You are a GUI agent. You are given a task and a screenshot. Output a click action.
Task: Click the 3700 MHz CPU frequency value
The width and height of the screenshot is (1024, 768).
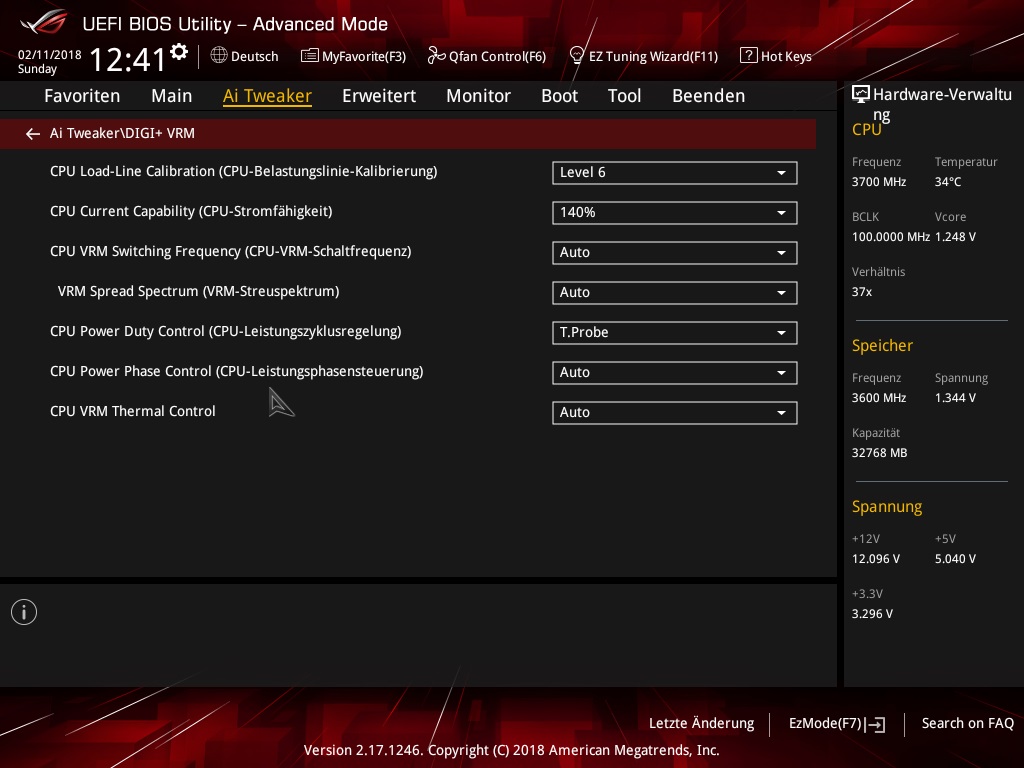coord(879,182)
